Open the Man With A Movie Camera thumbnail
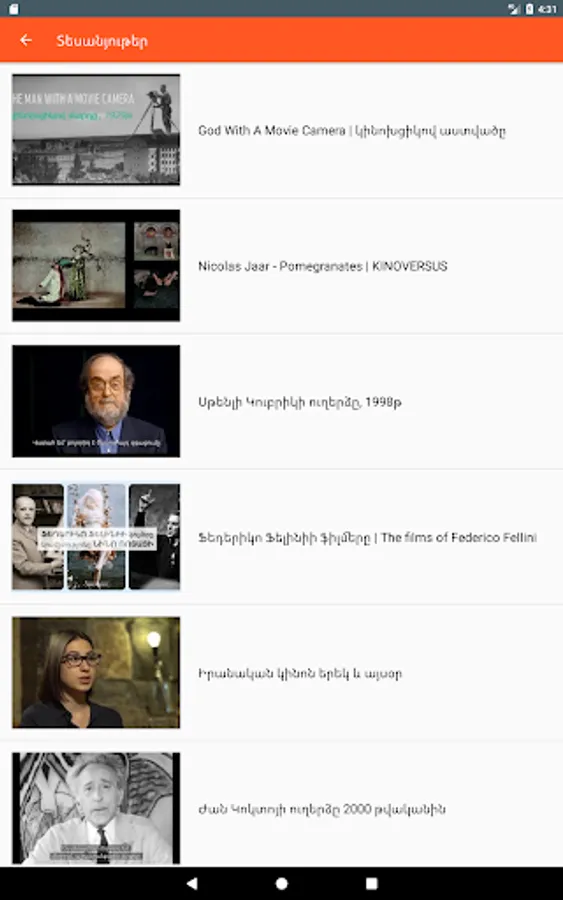Image resolution: width=563 pixels, height=900 pixels. pos(96,130)
